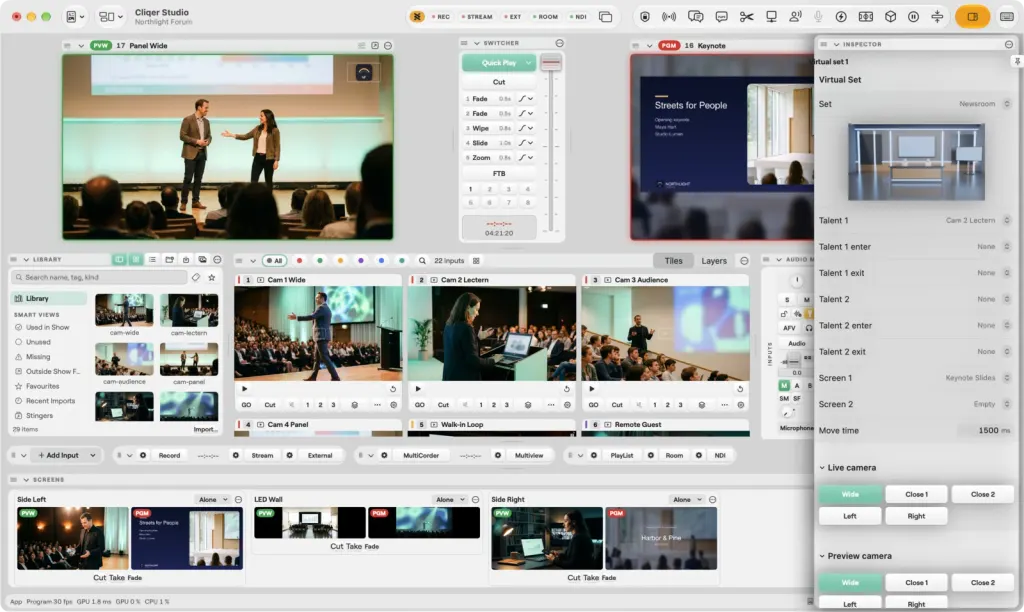The width and height of the screenshot is (1024, 612).
Task: Select the cam-lectern library thumbnail
Action: pyautogui.click(x=189, y=310)
